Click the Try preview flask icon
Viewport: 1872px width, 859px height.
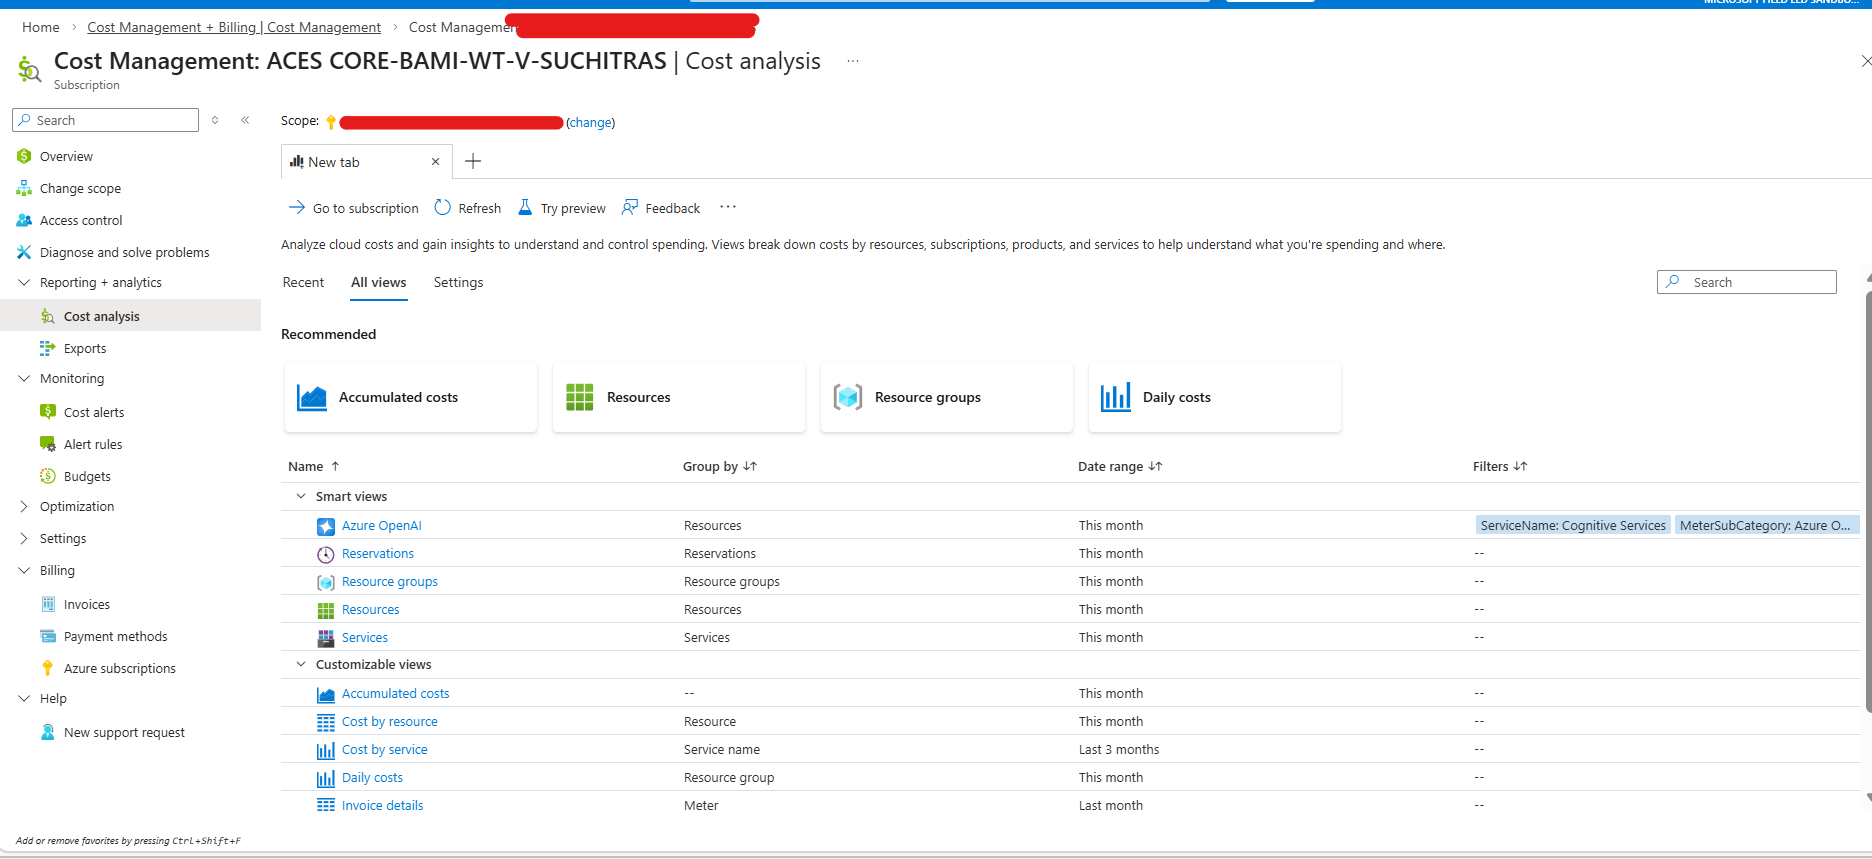[x=525, y=207]
